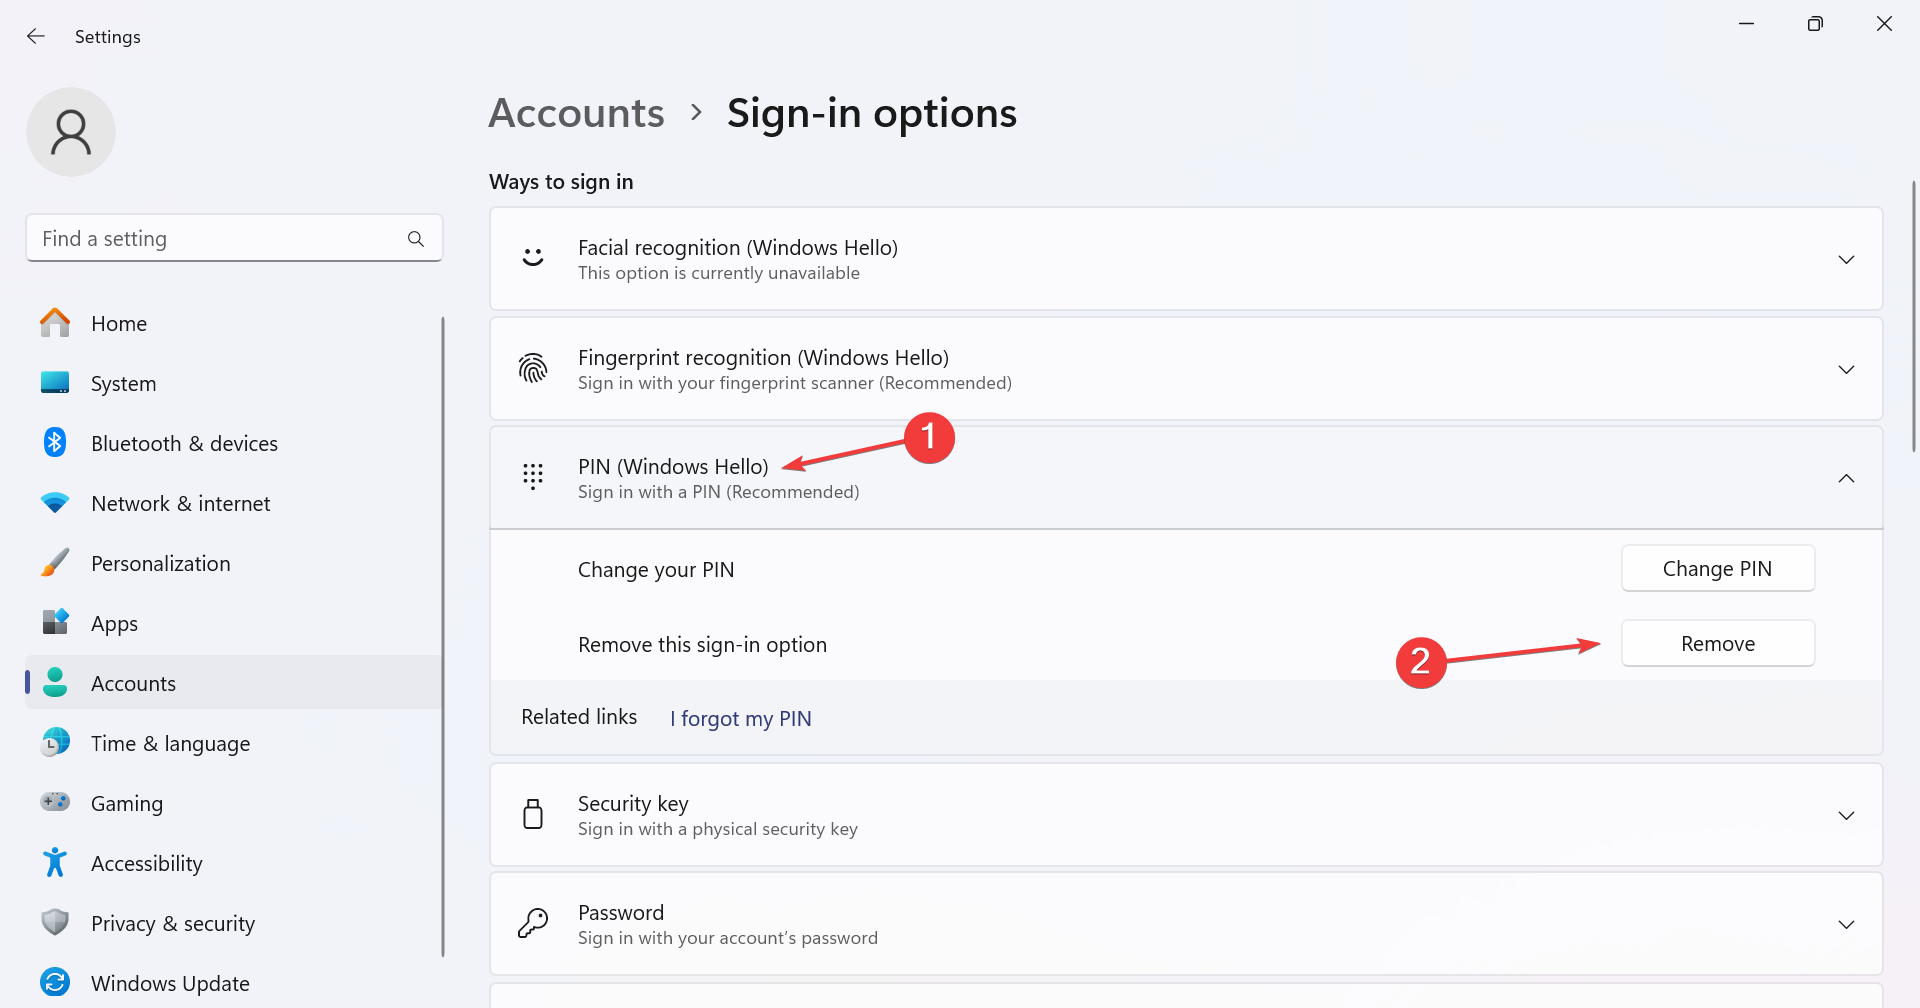Open Network & internet settings
This screenshot has height=1008, width=1920.
pyautogui.click(x=234, y=503)
